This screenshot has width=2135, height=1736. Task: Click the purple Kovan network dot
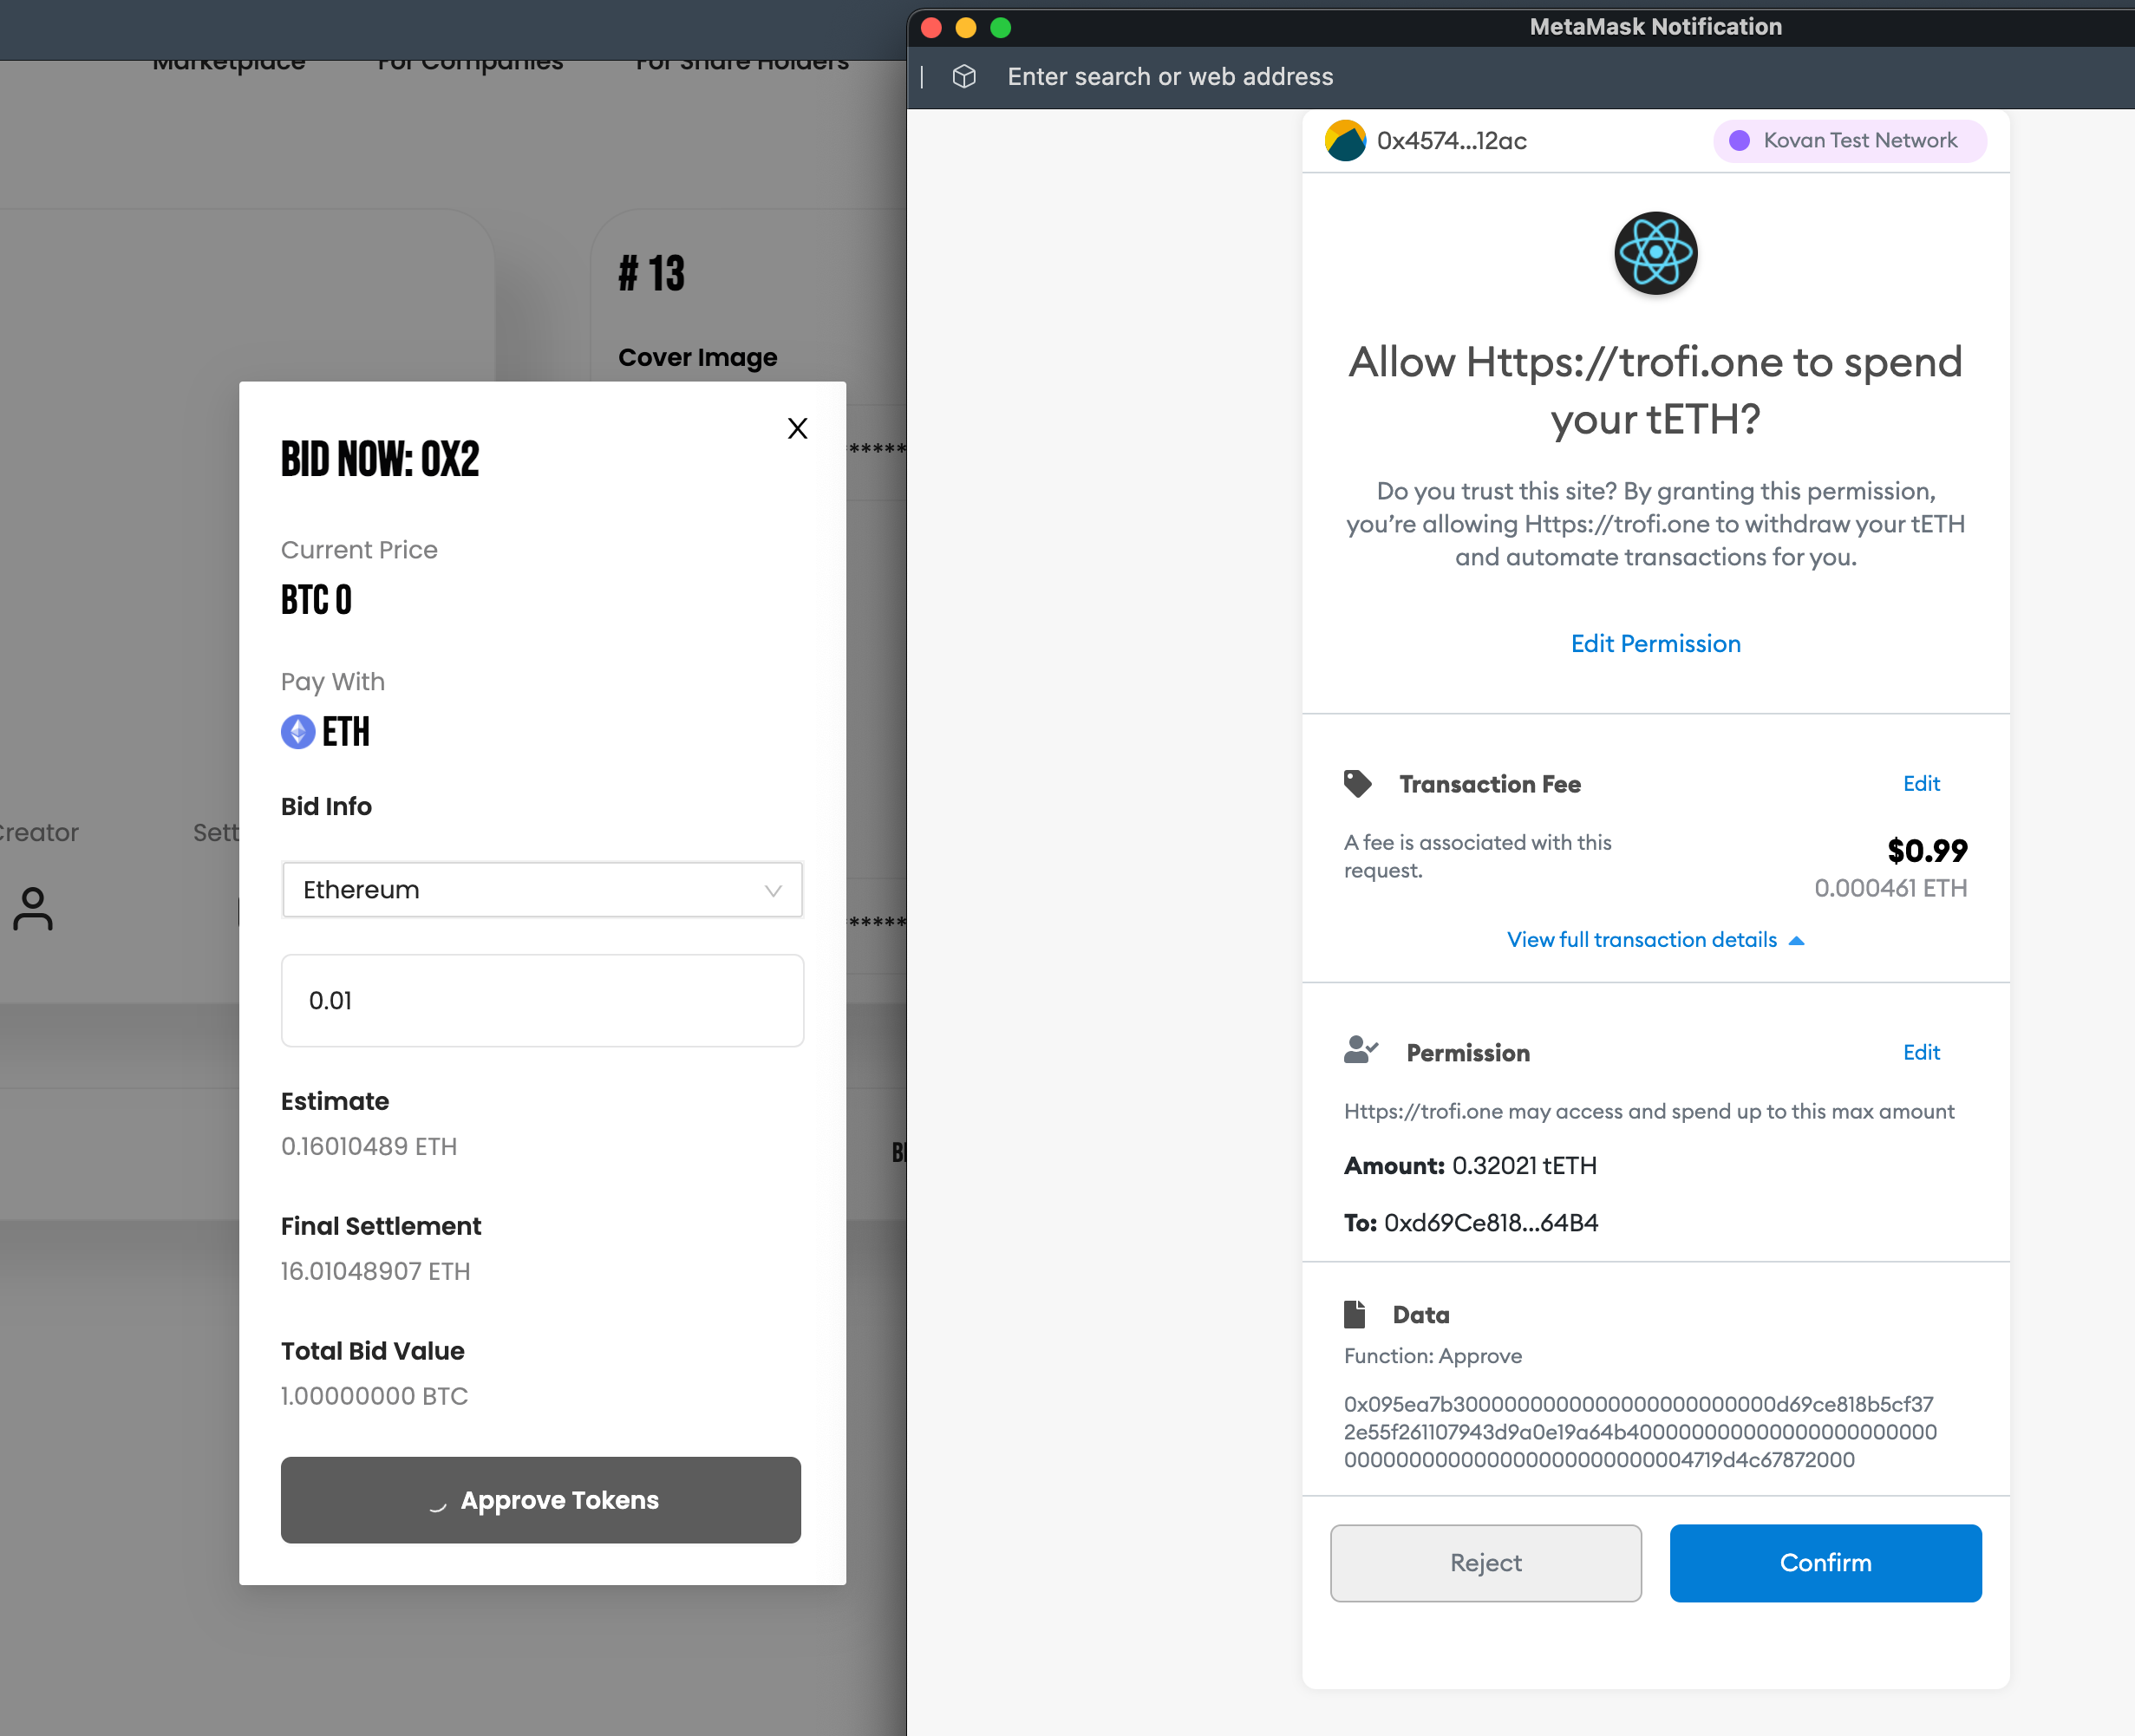1739,141
